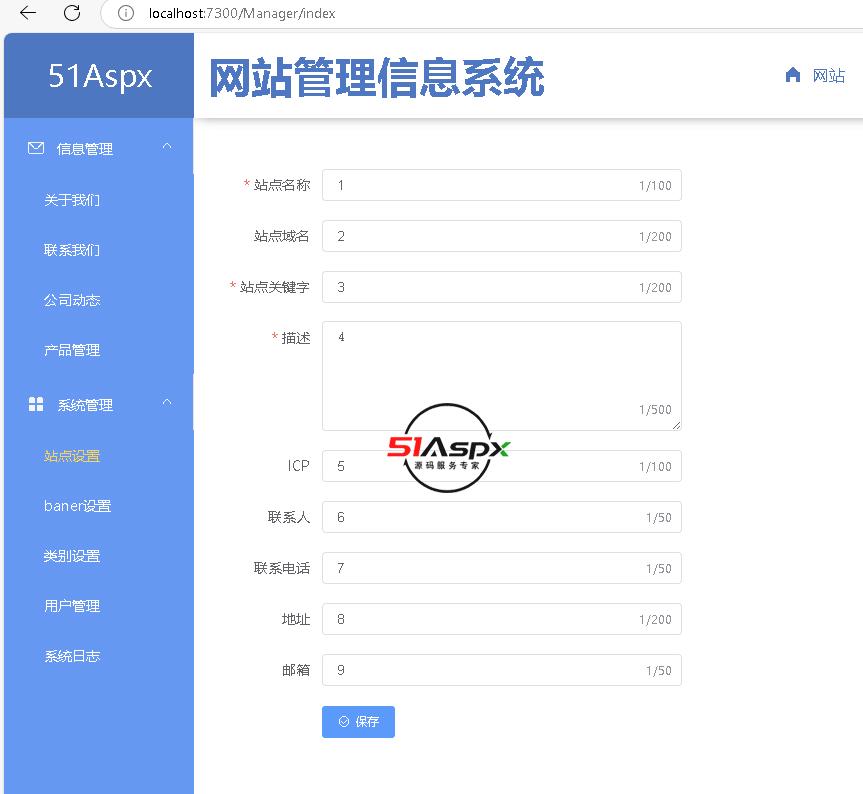Collapse the 信息管理 menu chevron
The height and width of the screenshot is (794, 863).
pyautogui.click(x=167, y=147)
